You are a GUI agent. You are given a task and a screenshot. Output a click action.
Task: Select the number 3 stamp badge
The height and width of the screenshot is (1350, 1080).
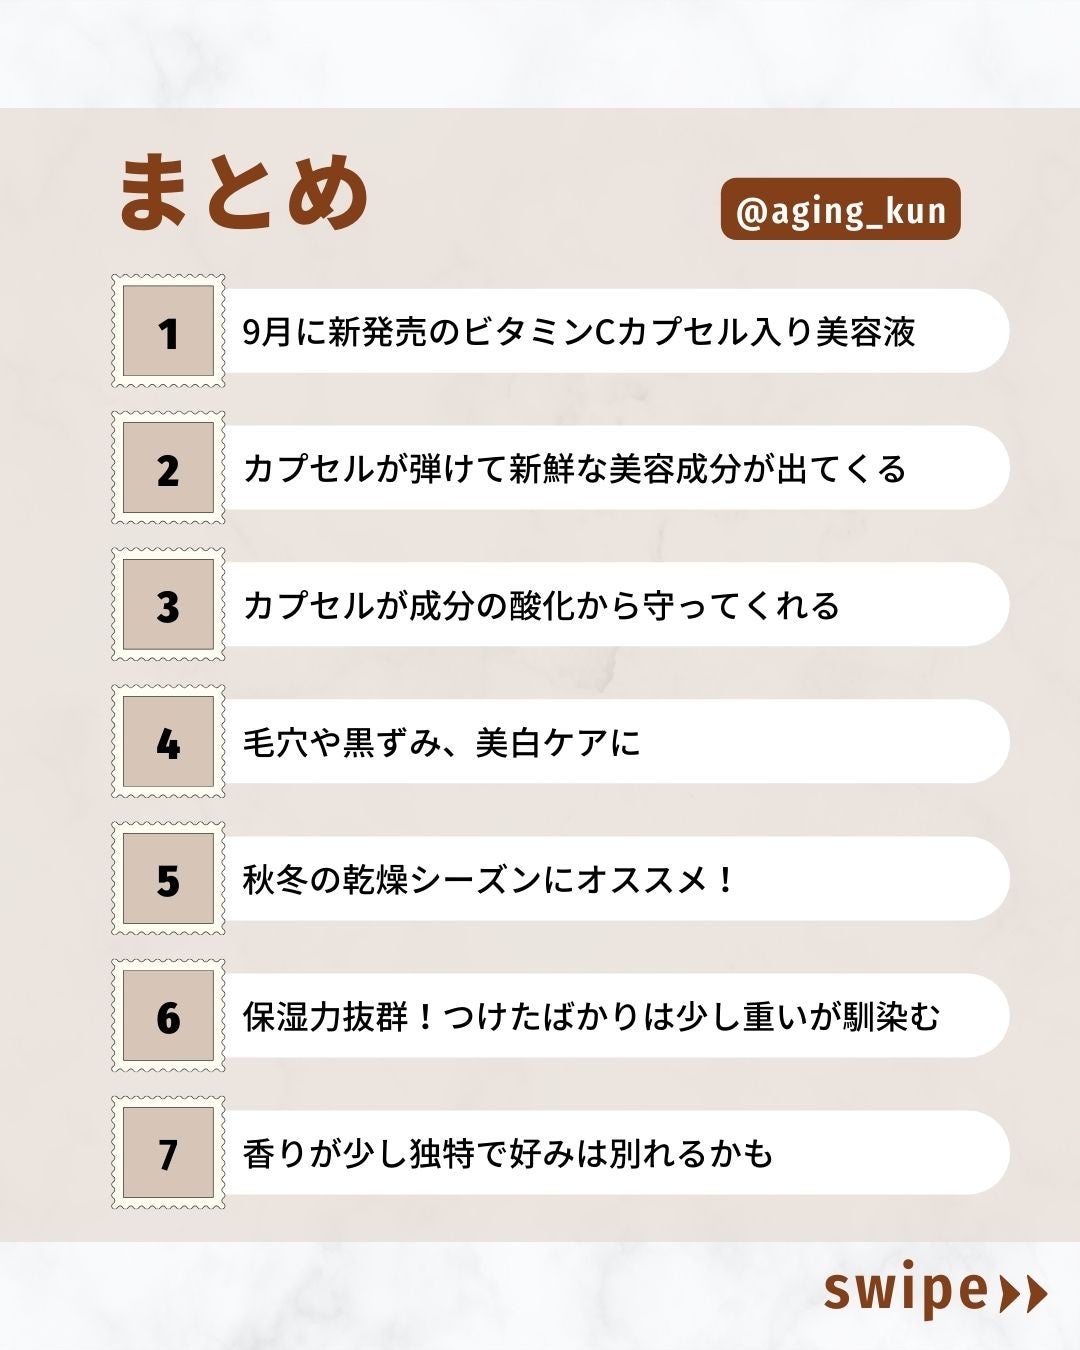pos(168,606)
